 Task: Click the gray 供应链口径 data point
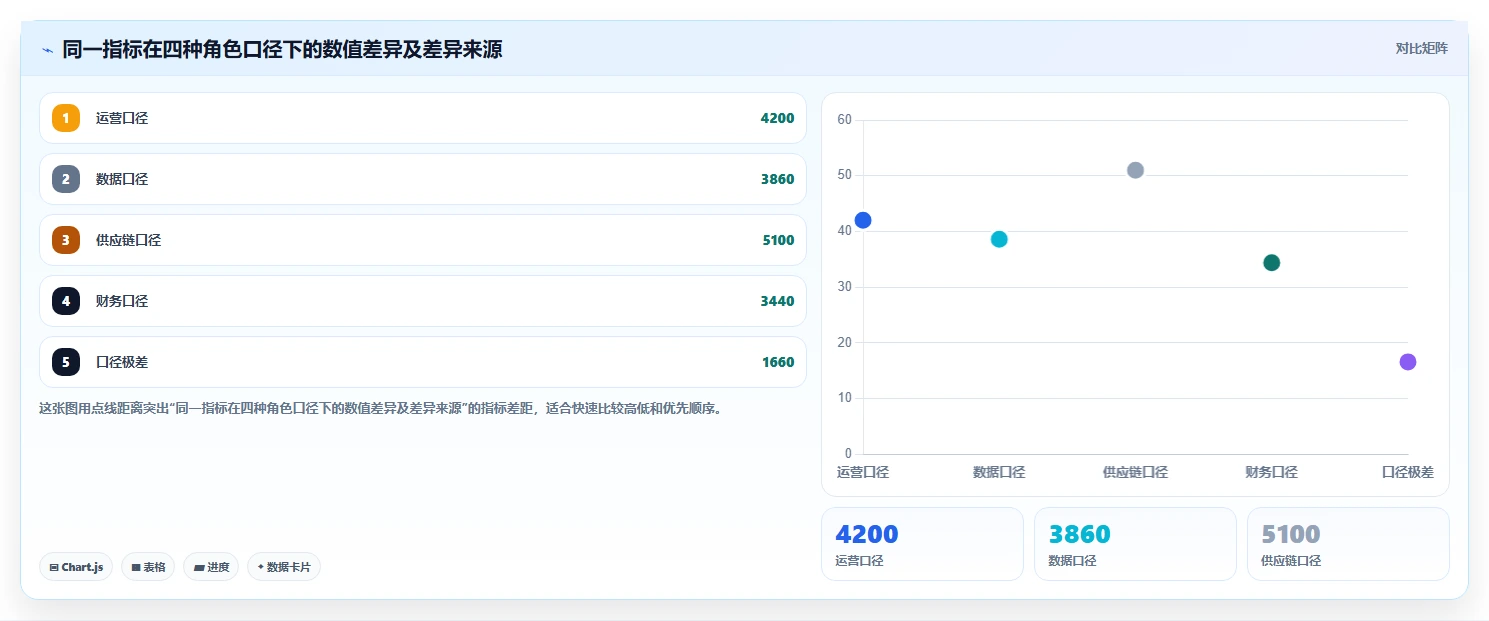pos(1135,170)
